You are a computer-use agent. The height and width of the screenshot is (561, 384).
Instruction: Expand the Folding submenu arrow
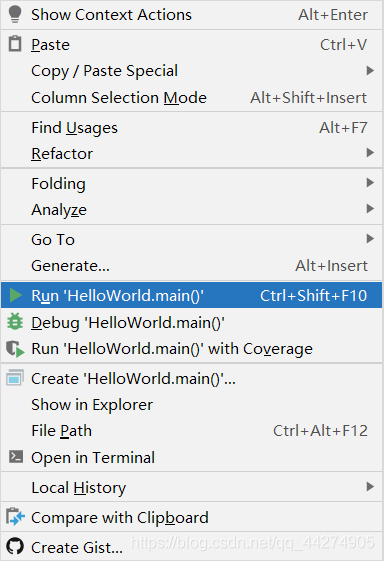click(370, 183)
